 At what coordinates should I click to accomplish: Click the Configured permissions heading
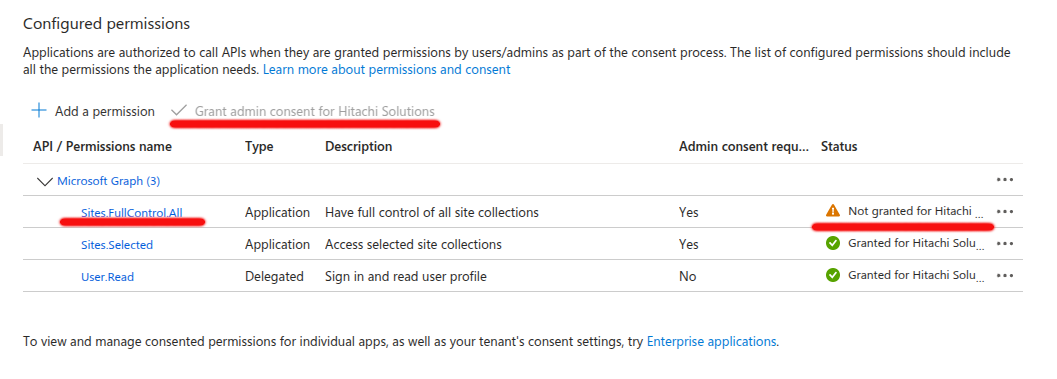pos(107,24)
